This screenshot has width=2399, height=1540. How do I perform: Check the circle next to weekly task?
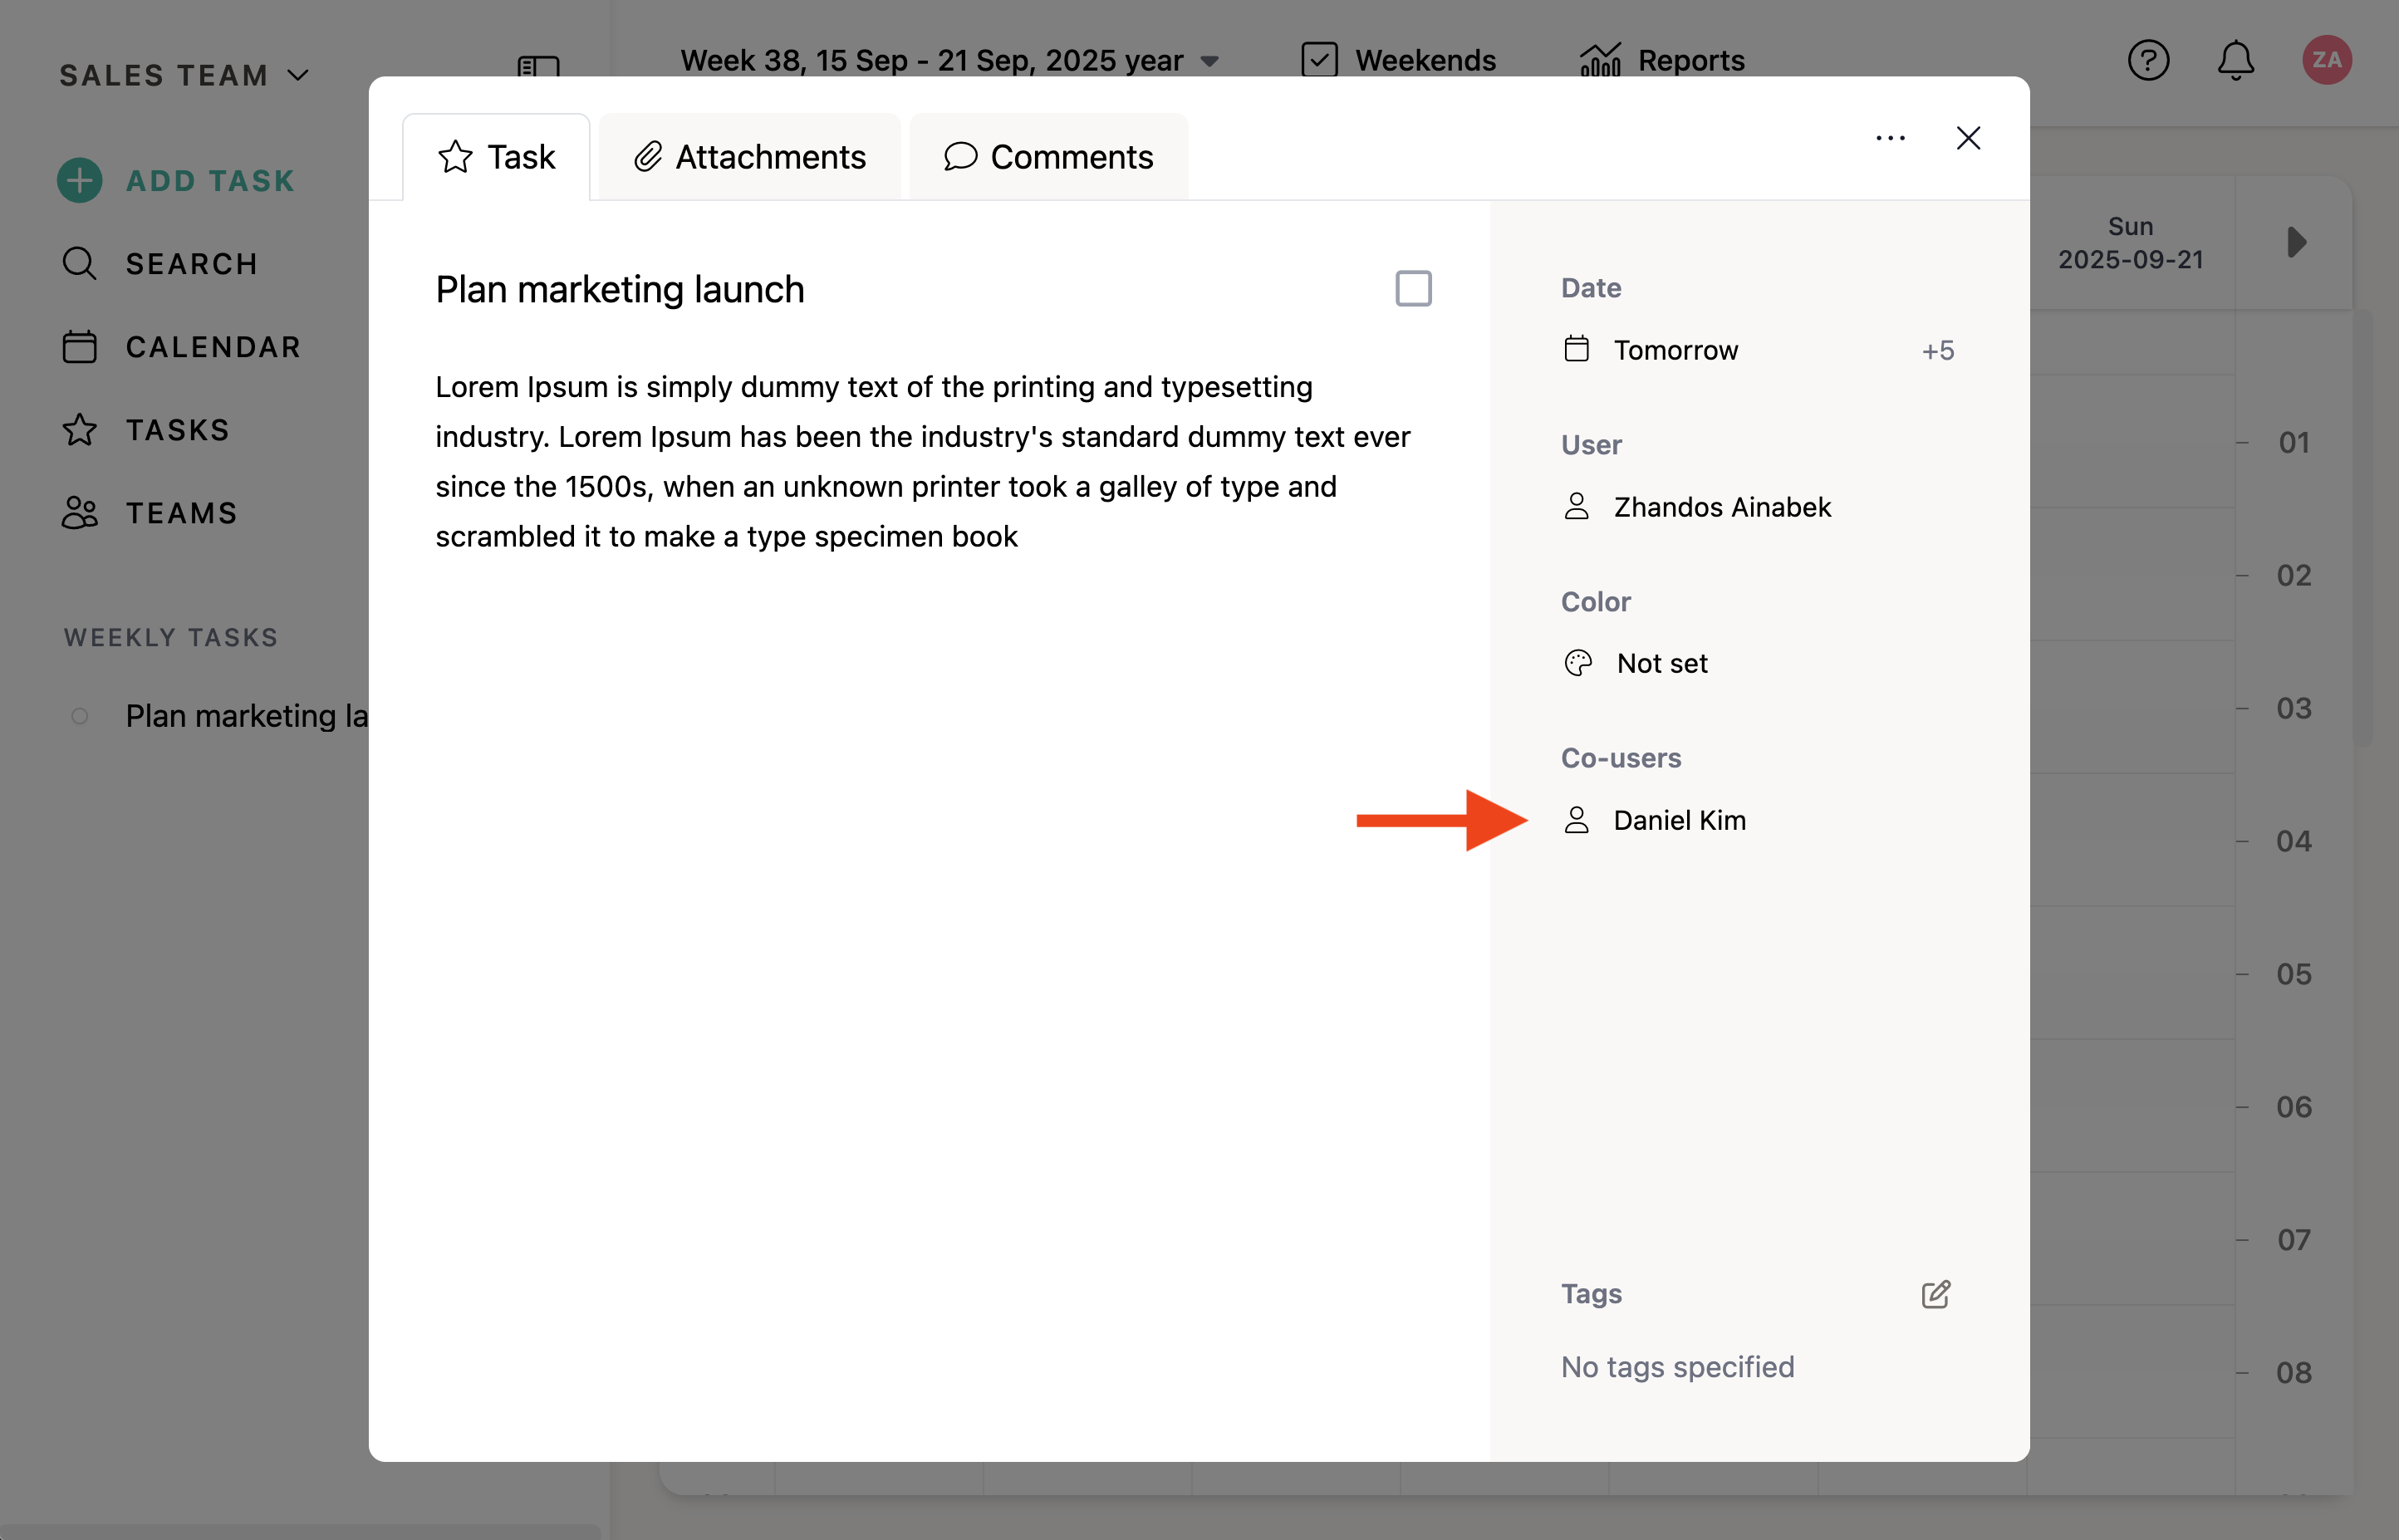coord(80,716)
